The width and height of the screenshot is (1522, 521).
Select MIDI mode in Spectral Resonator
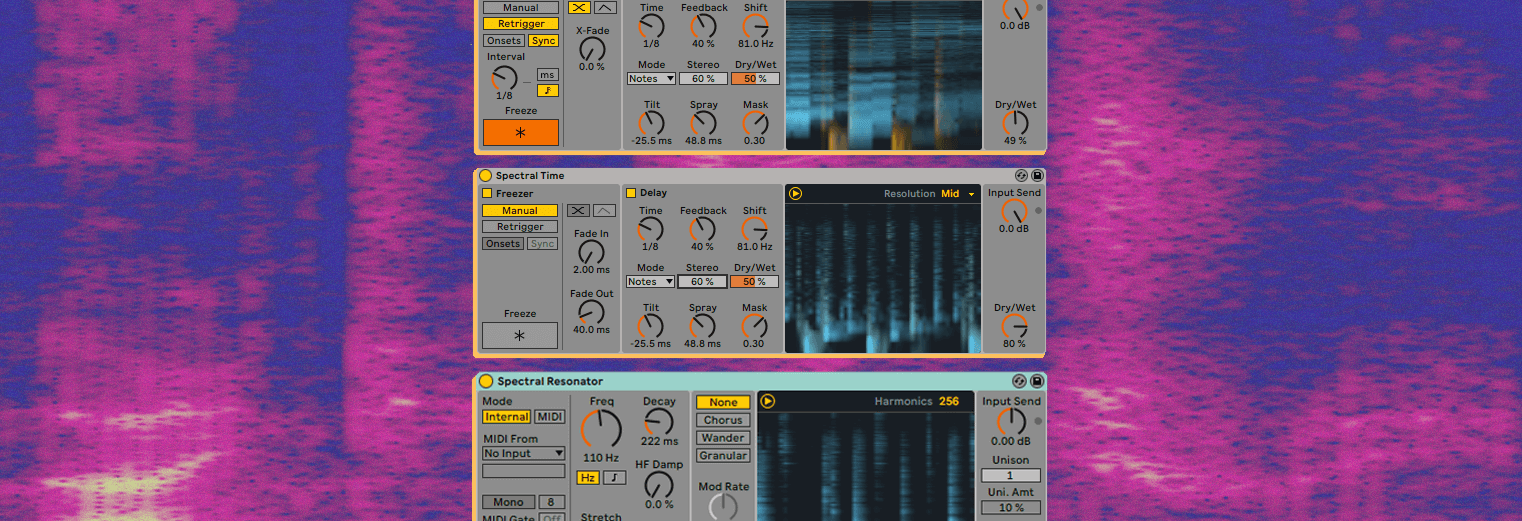tap(549, 417)
